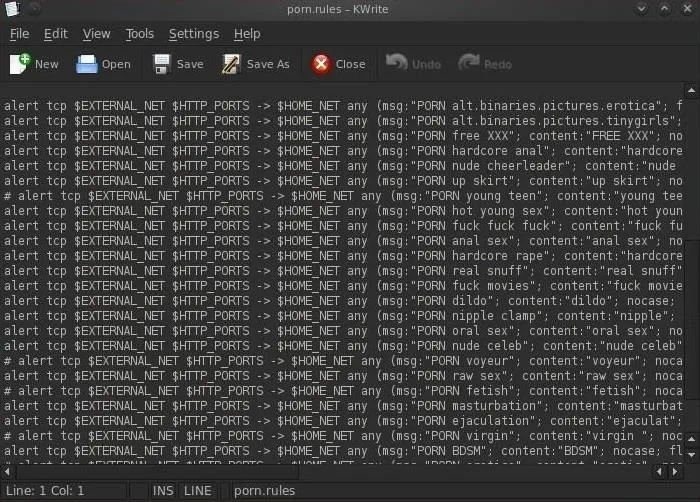Screen dimensions: 700x502
Task: Click the horizontal scrollbar right arrow at far right
Action: (x=675, y=472)
